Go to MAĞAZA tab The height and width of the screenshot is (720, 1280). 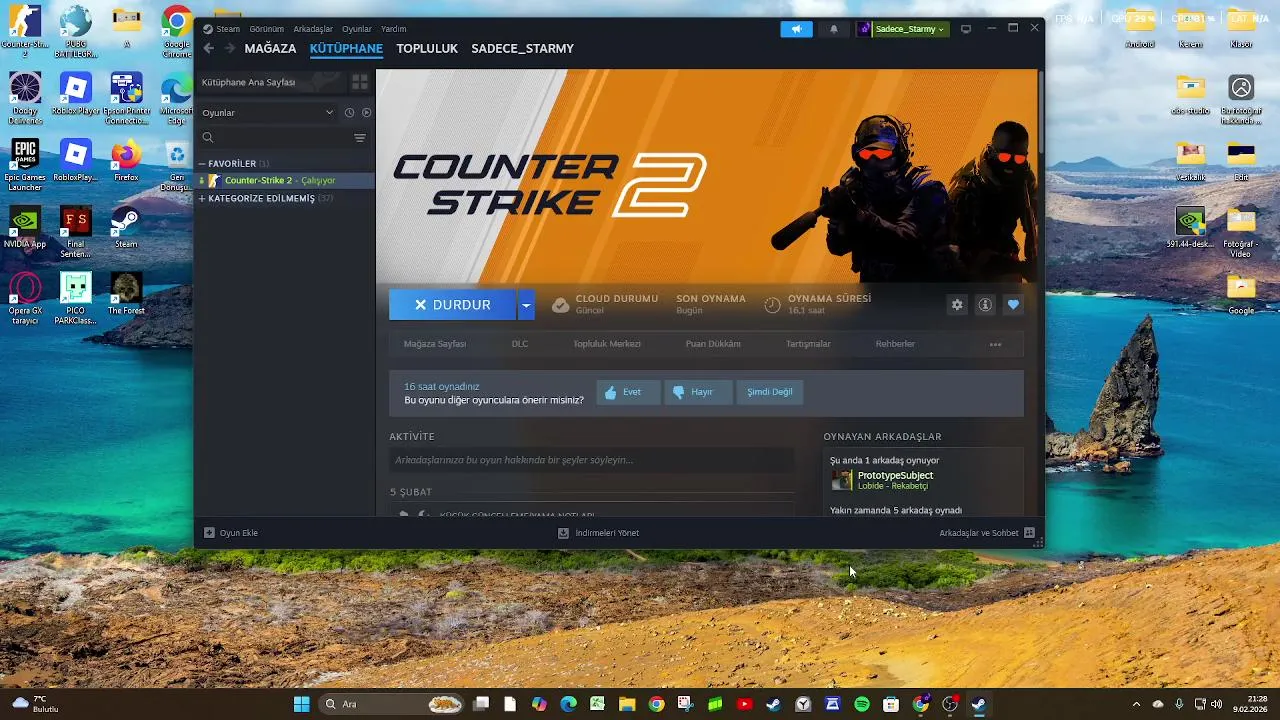click(x=270, y=48)
